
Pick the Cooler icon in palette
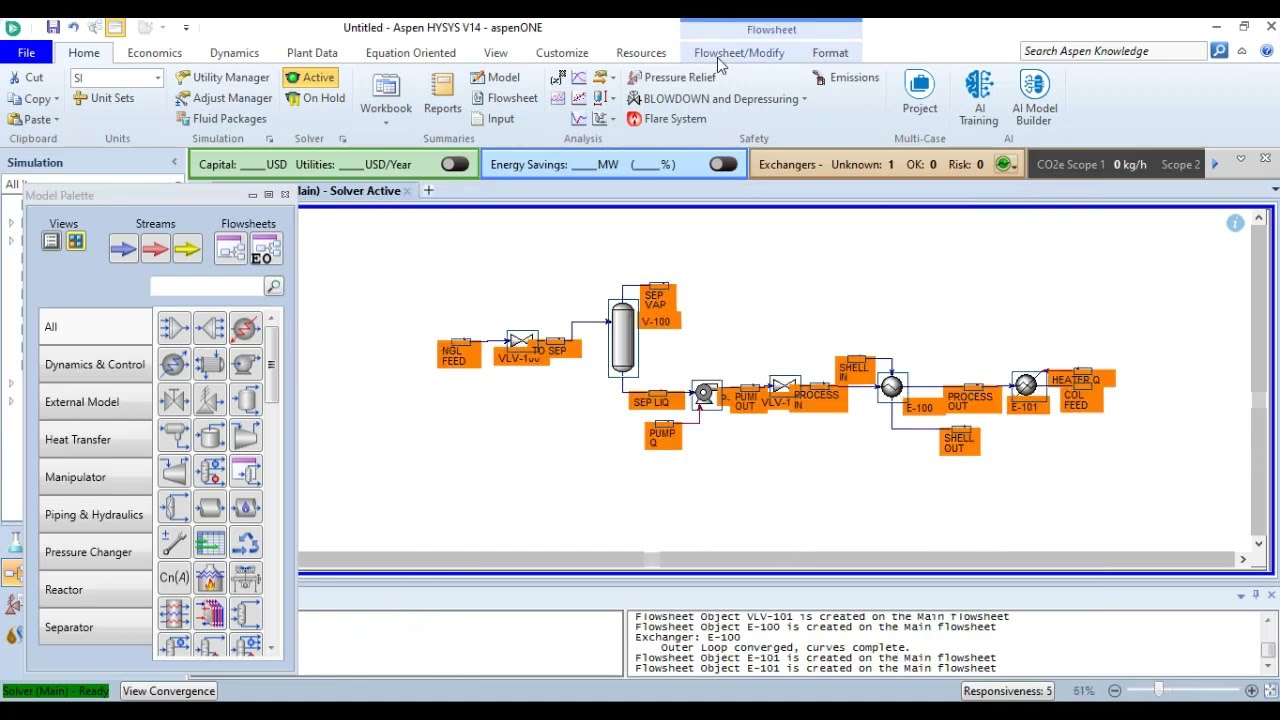pos(174,364)
